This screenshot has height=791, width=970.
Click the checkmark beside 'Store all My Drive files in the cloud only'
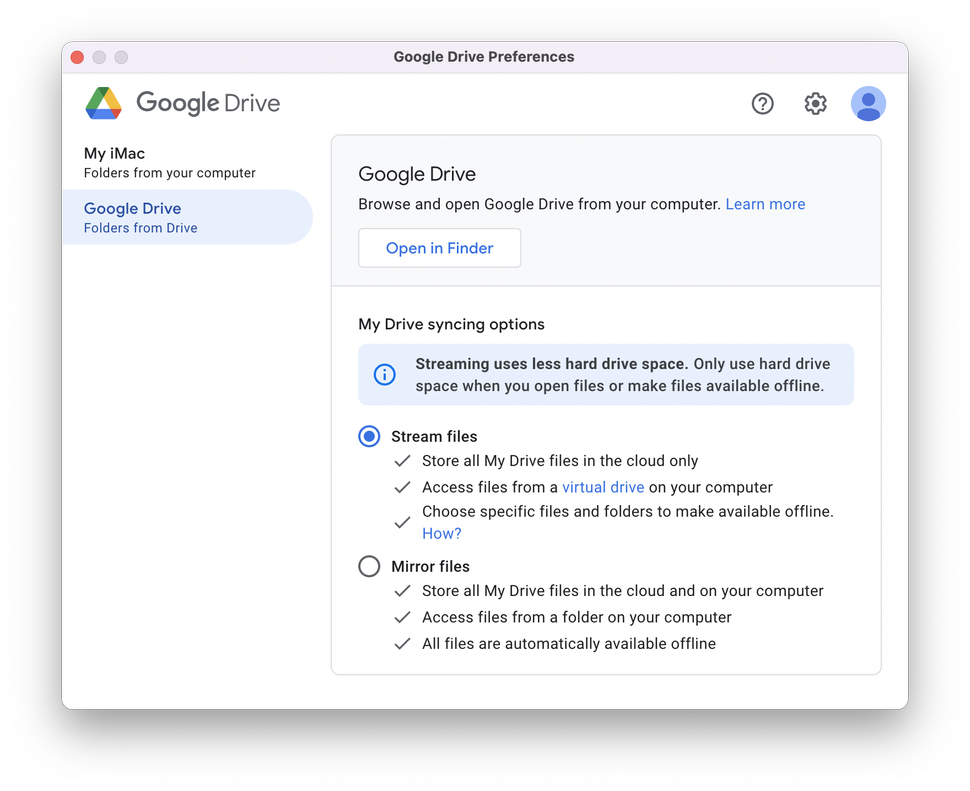click(402, 461)
